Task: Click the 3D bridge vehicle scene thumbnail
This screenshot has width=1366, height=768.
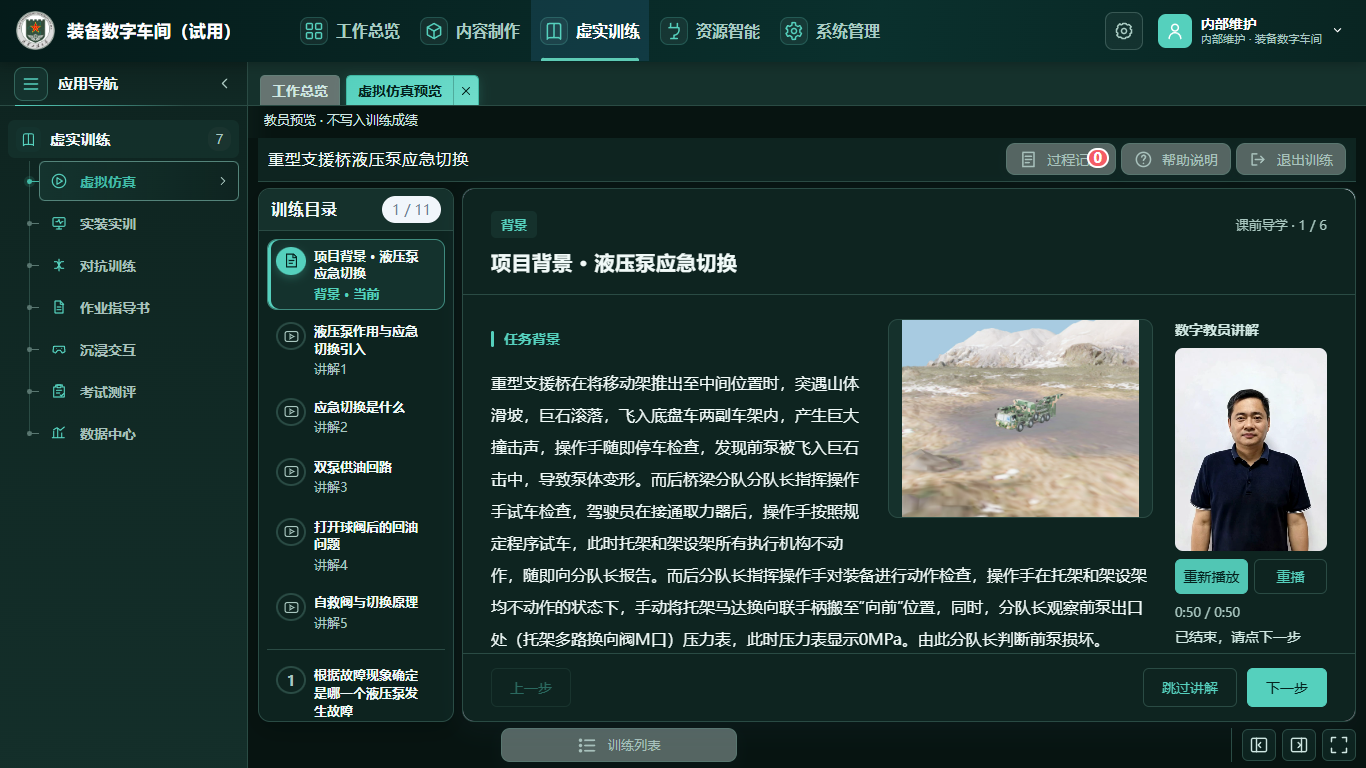Action: (x=1020, y=418)
